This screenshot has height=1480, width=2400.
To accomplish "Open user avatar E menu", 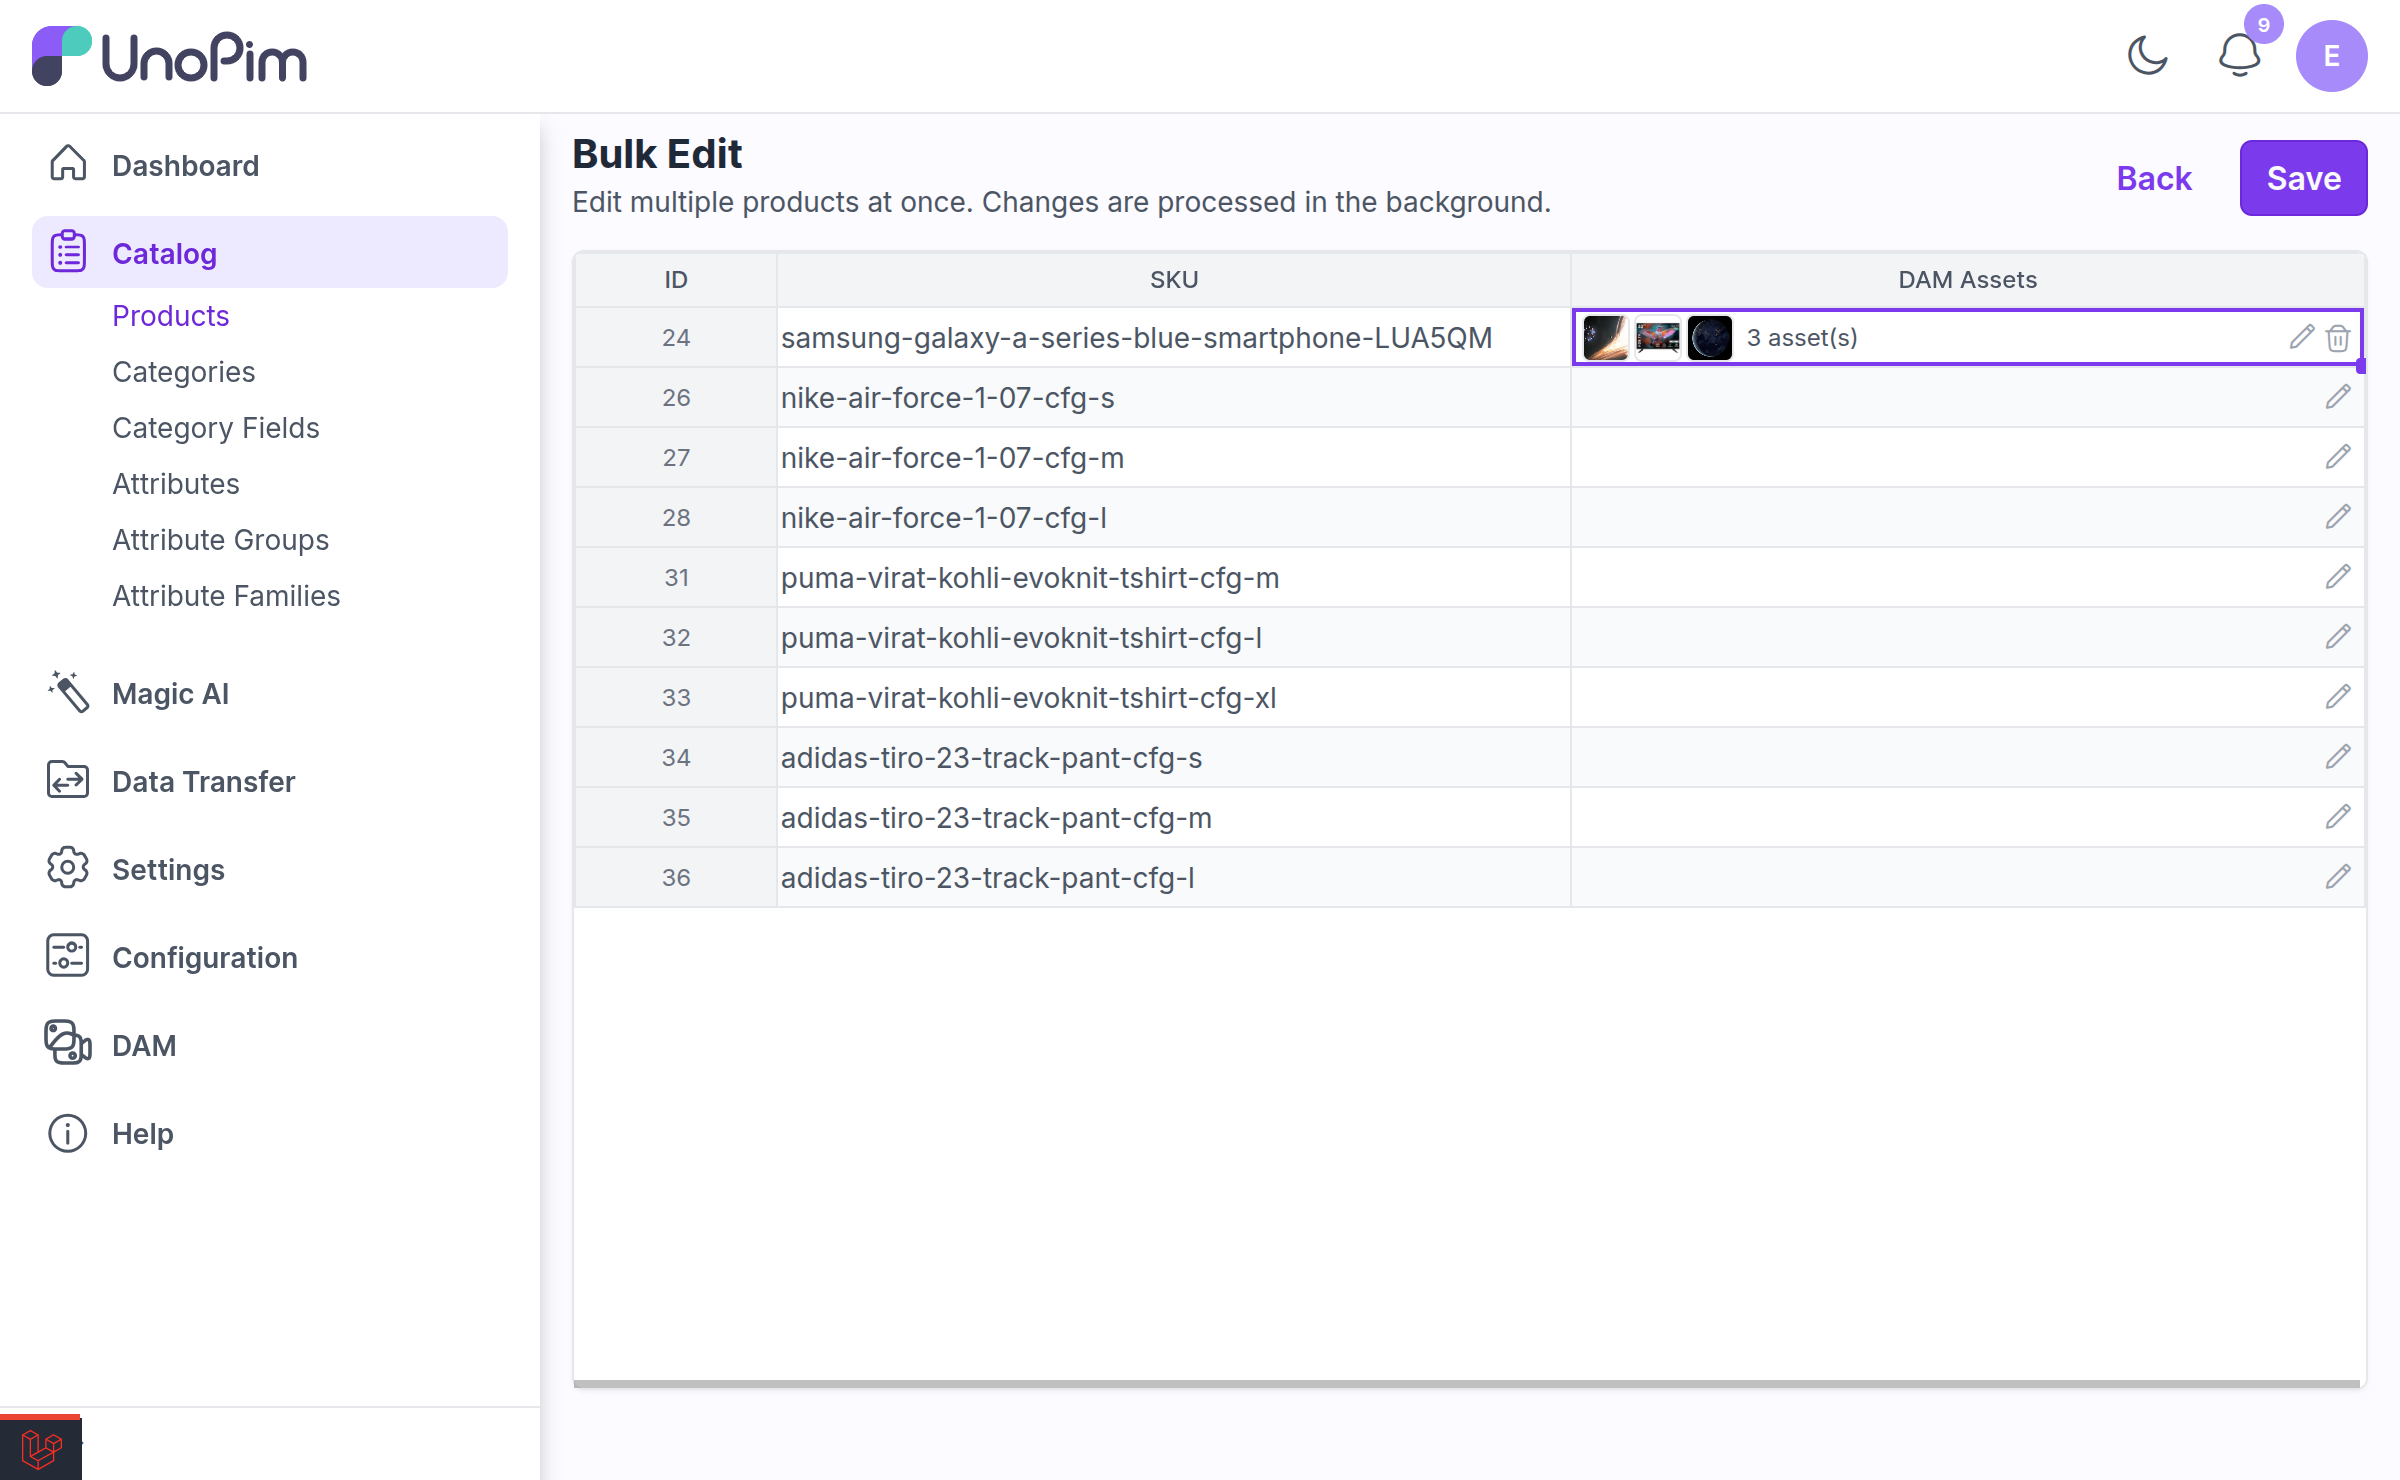I will [2331, 56].
